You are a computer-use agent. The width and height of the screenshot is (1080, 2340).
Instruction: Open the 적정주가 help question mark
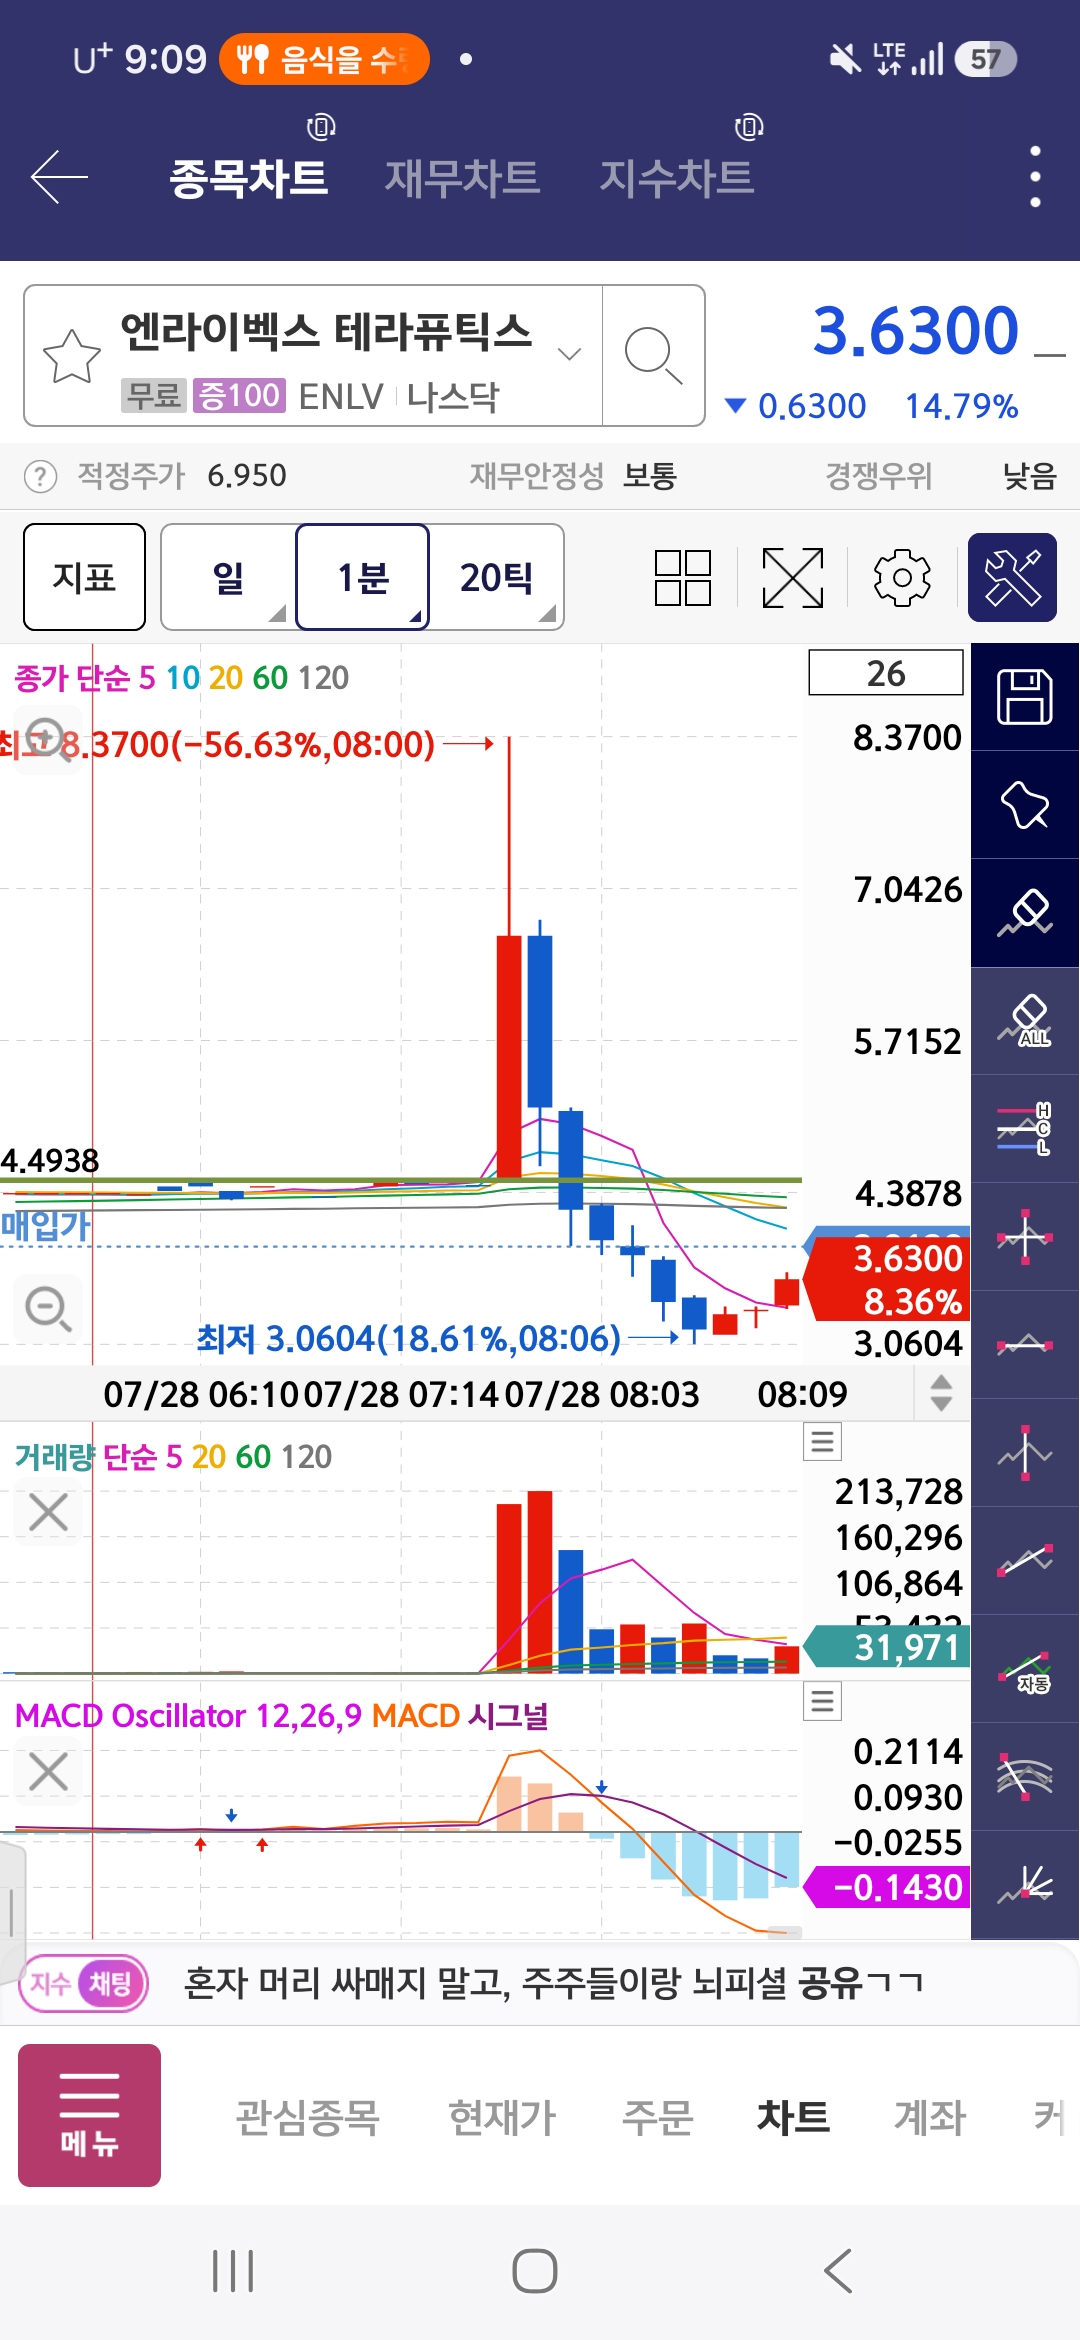[x=40, y=476]
